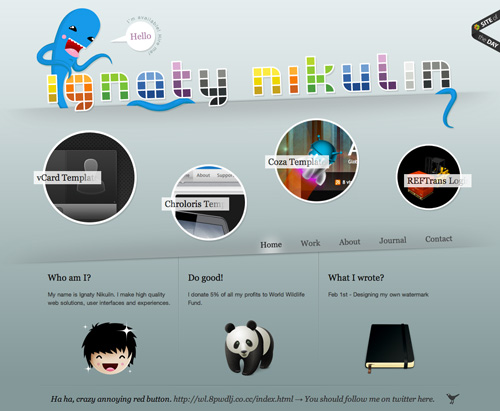Open the Work menu item

(x=310, y=243)
